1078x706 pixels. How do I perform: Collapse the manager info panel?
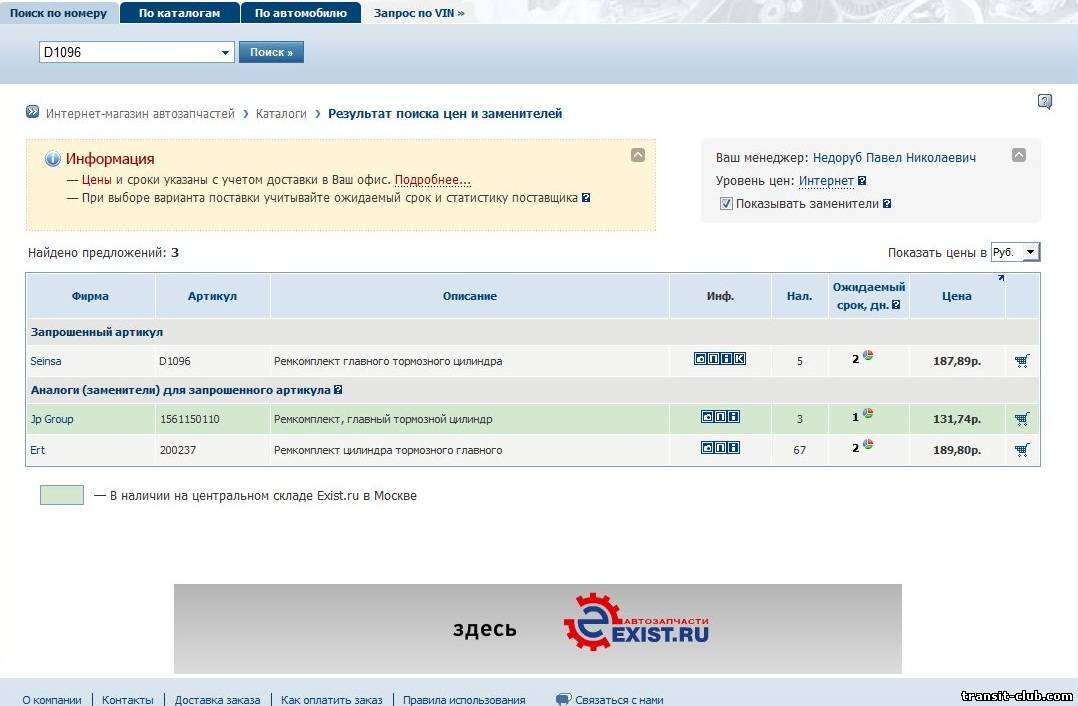point(1018,155)
